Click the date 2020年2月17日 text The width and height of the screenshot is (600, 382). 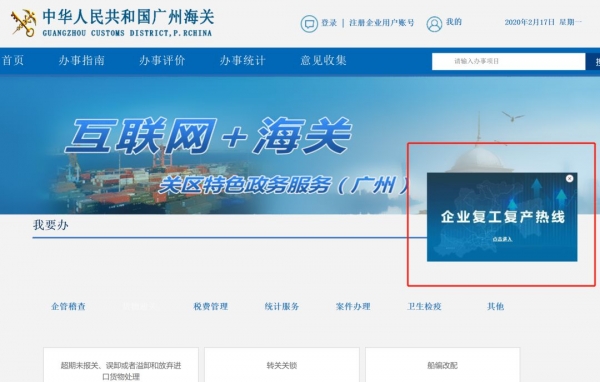click(x=530, y=22)
